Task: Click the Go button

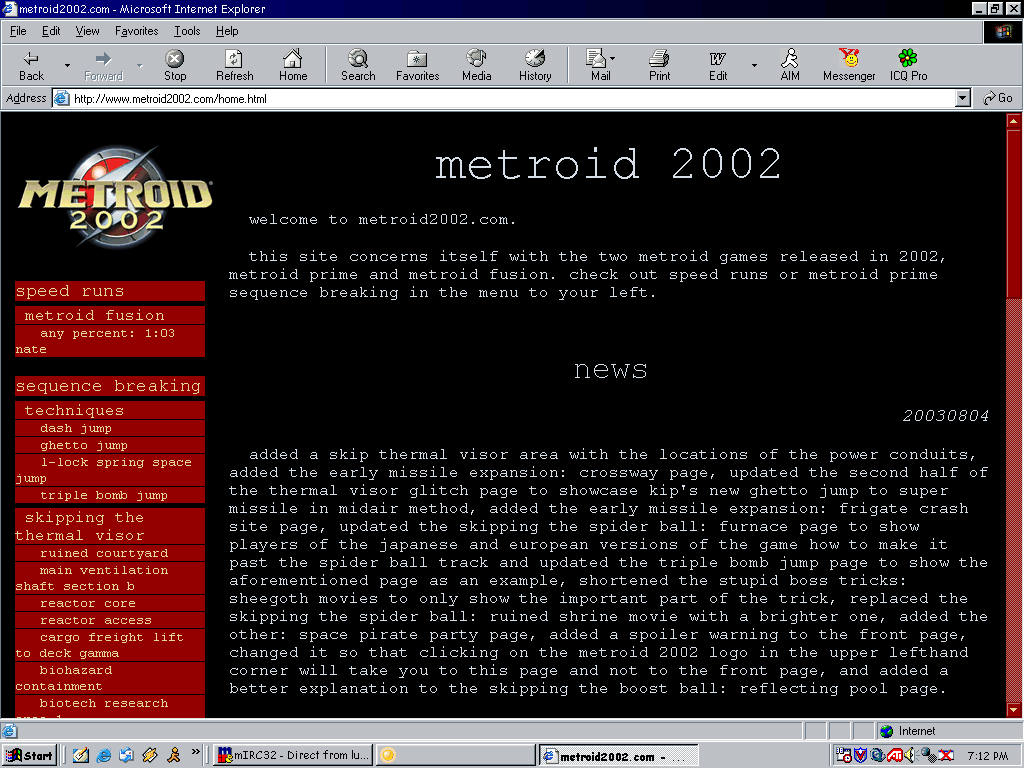Action: pos(998,99)
